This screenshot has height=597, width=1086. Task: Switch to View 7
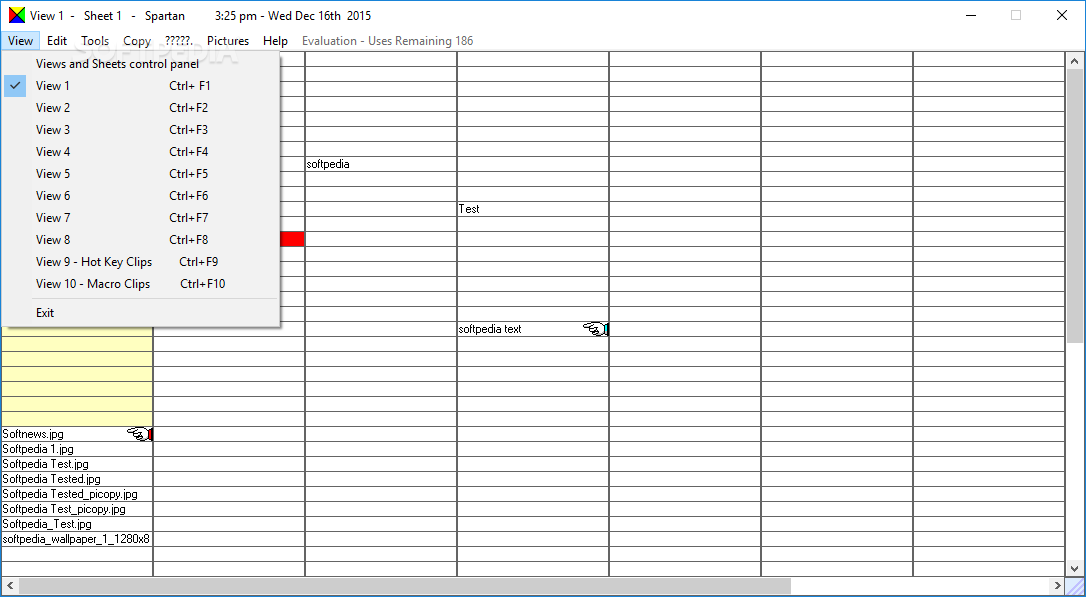[x=141, y=217]
